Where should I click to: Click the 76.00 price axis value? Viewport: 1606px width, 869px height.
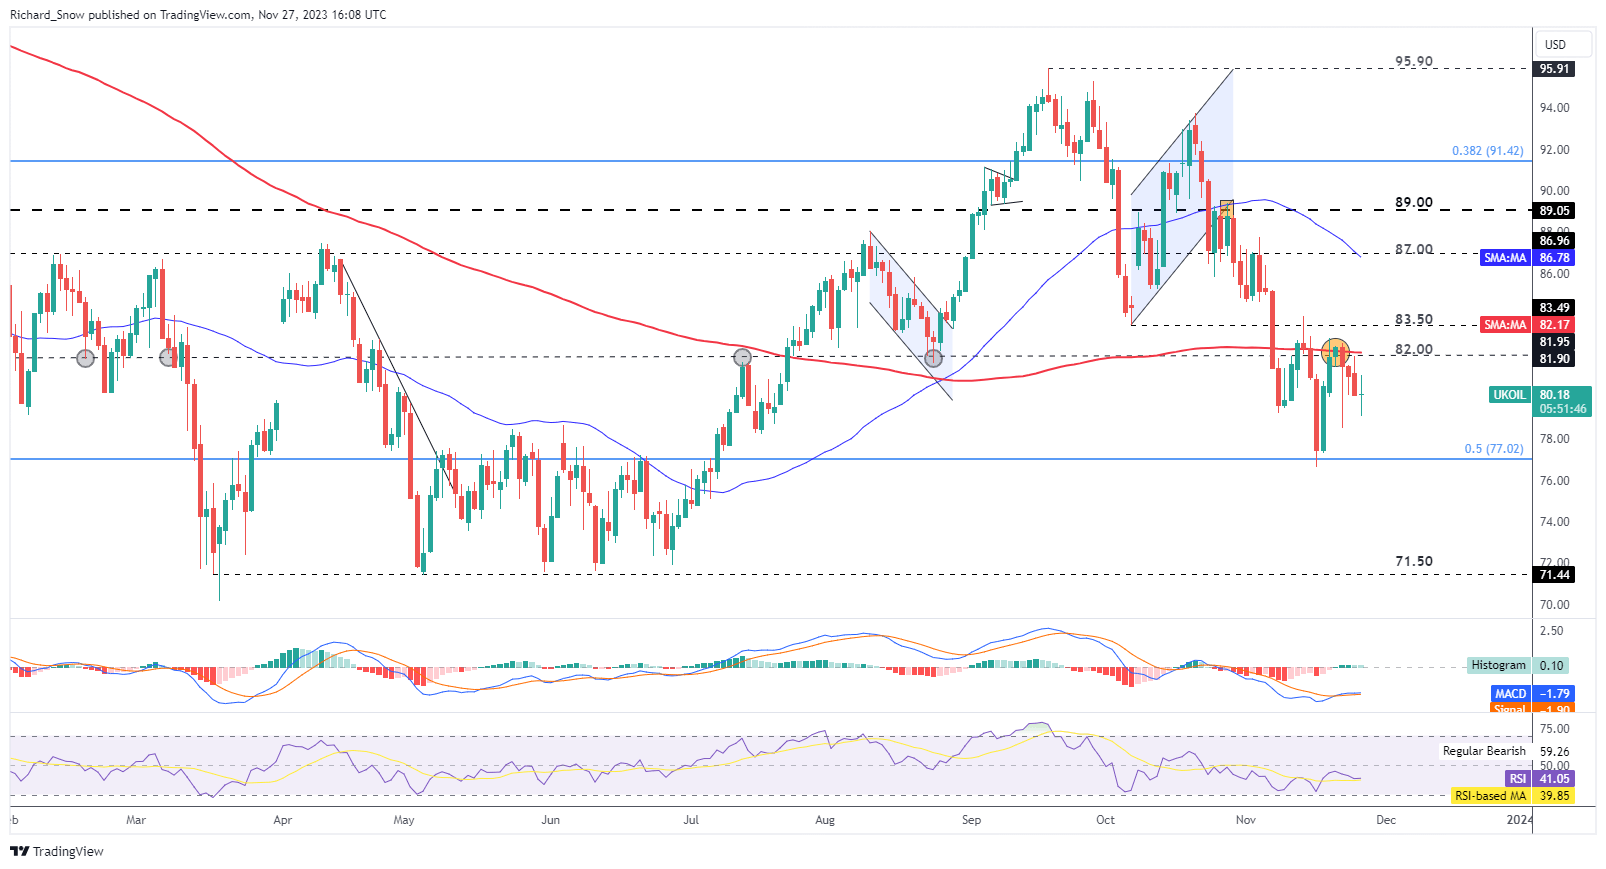(1555, 481)
